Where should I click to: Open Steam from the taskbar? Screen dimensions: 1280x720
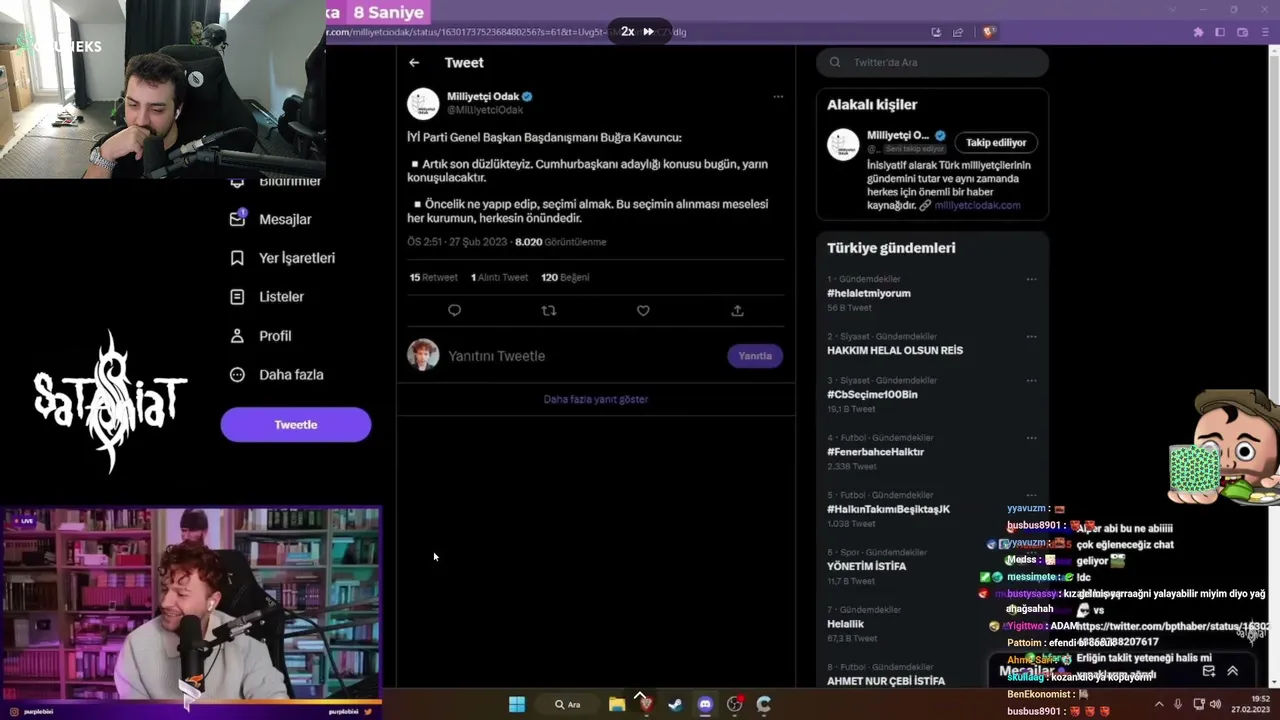(676, 704)
